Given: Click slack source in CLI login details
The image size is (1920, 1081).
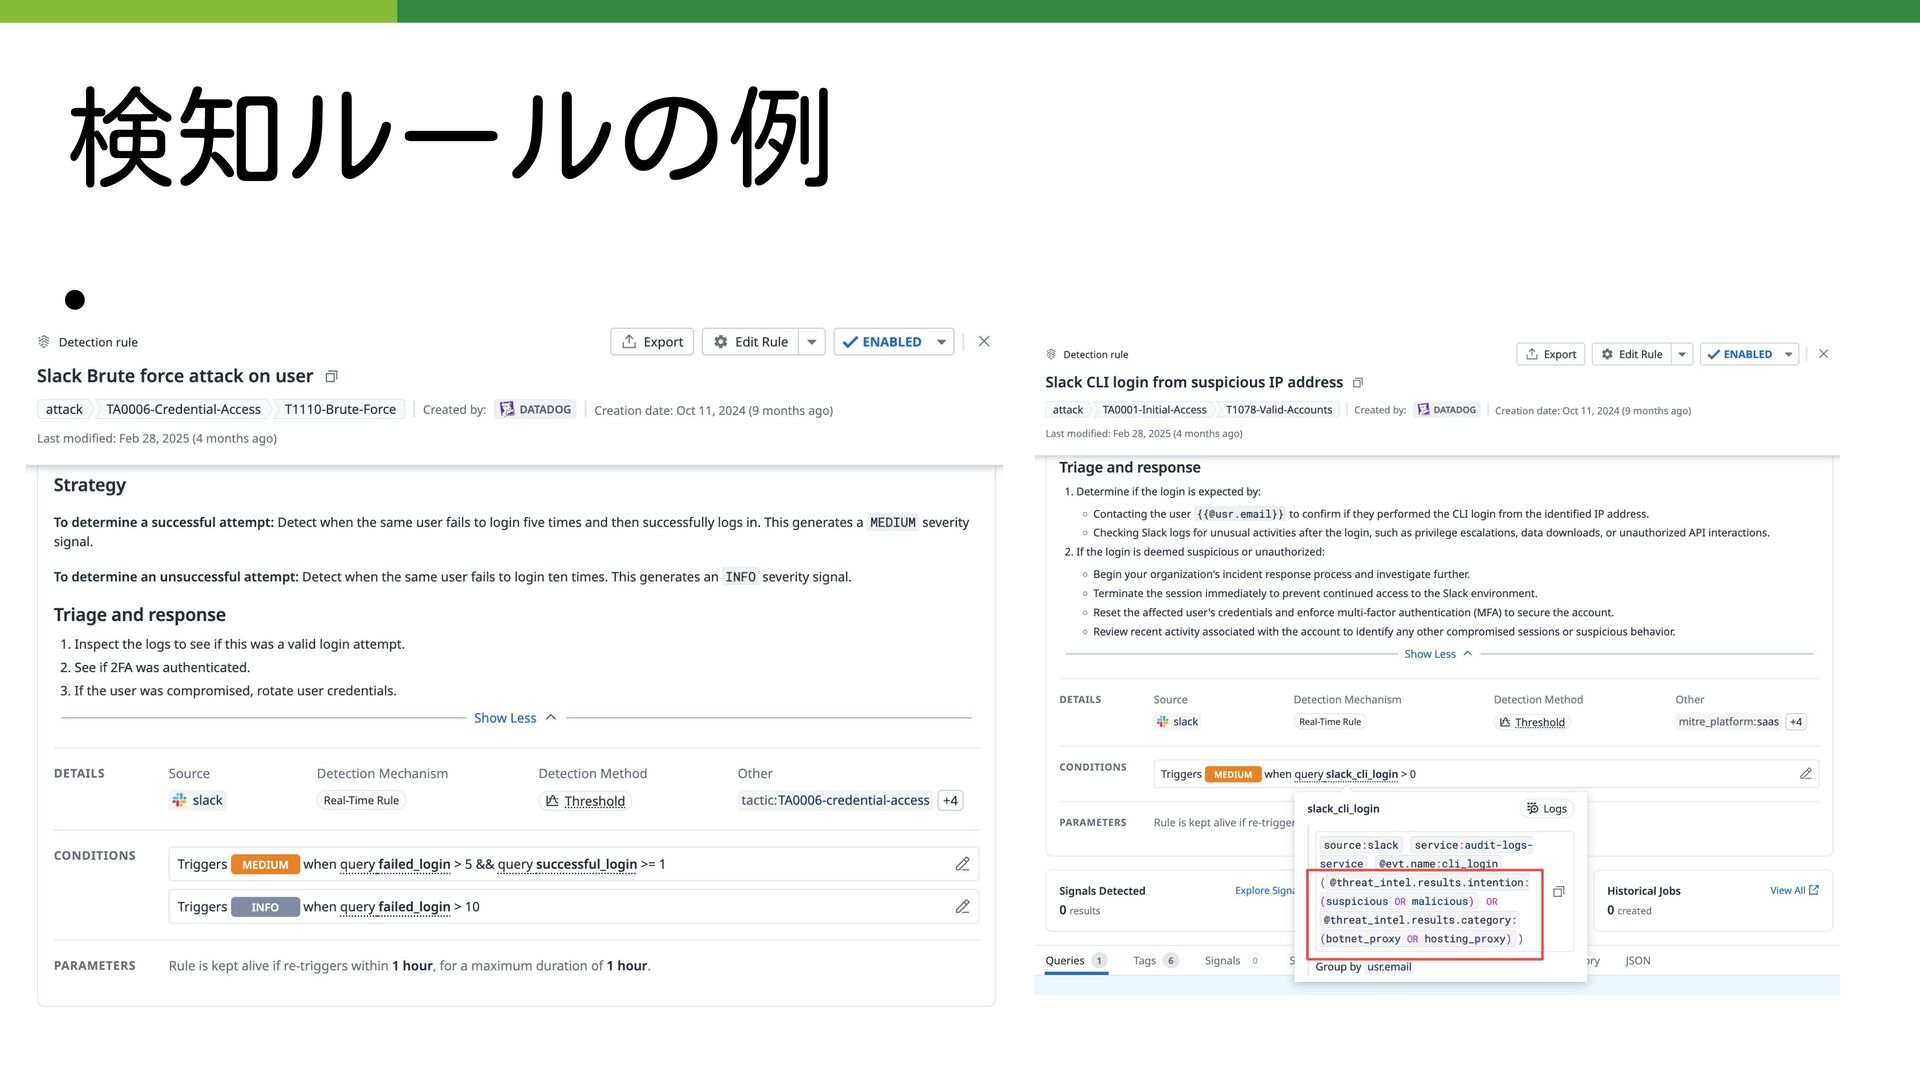Looking at the screenshot, I should point(1177,722).
